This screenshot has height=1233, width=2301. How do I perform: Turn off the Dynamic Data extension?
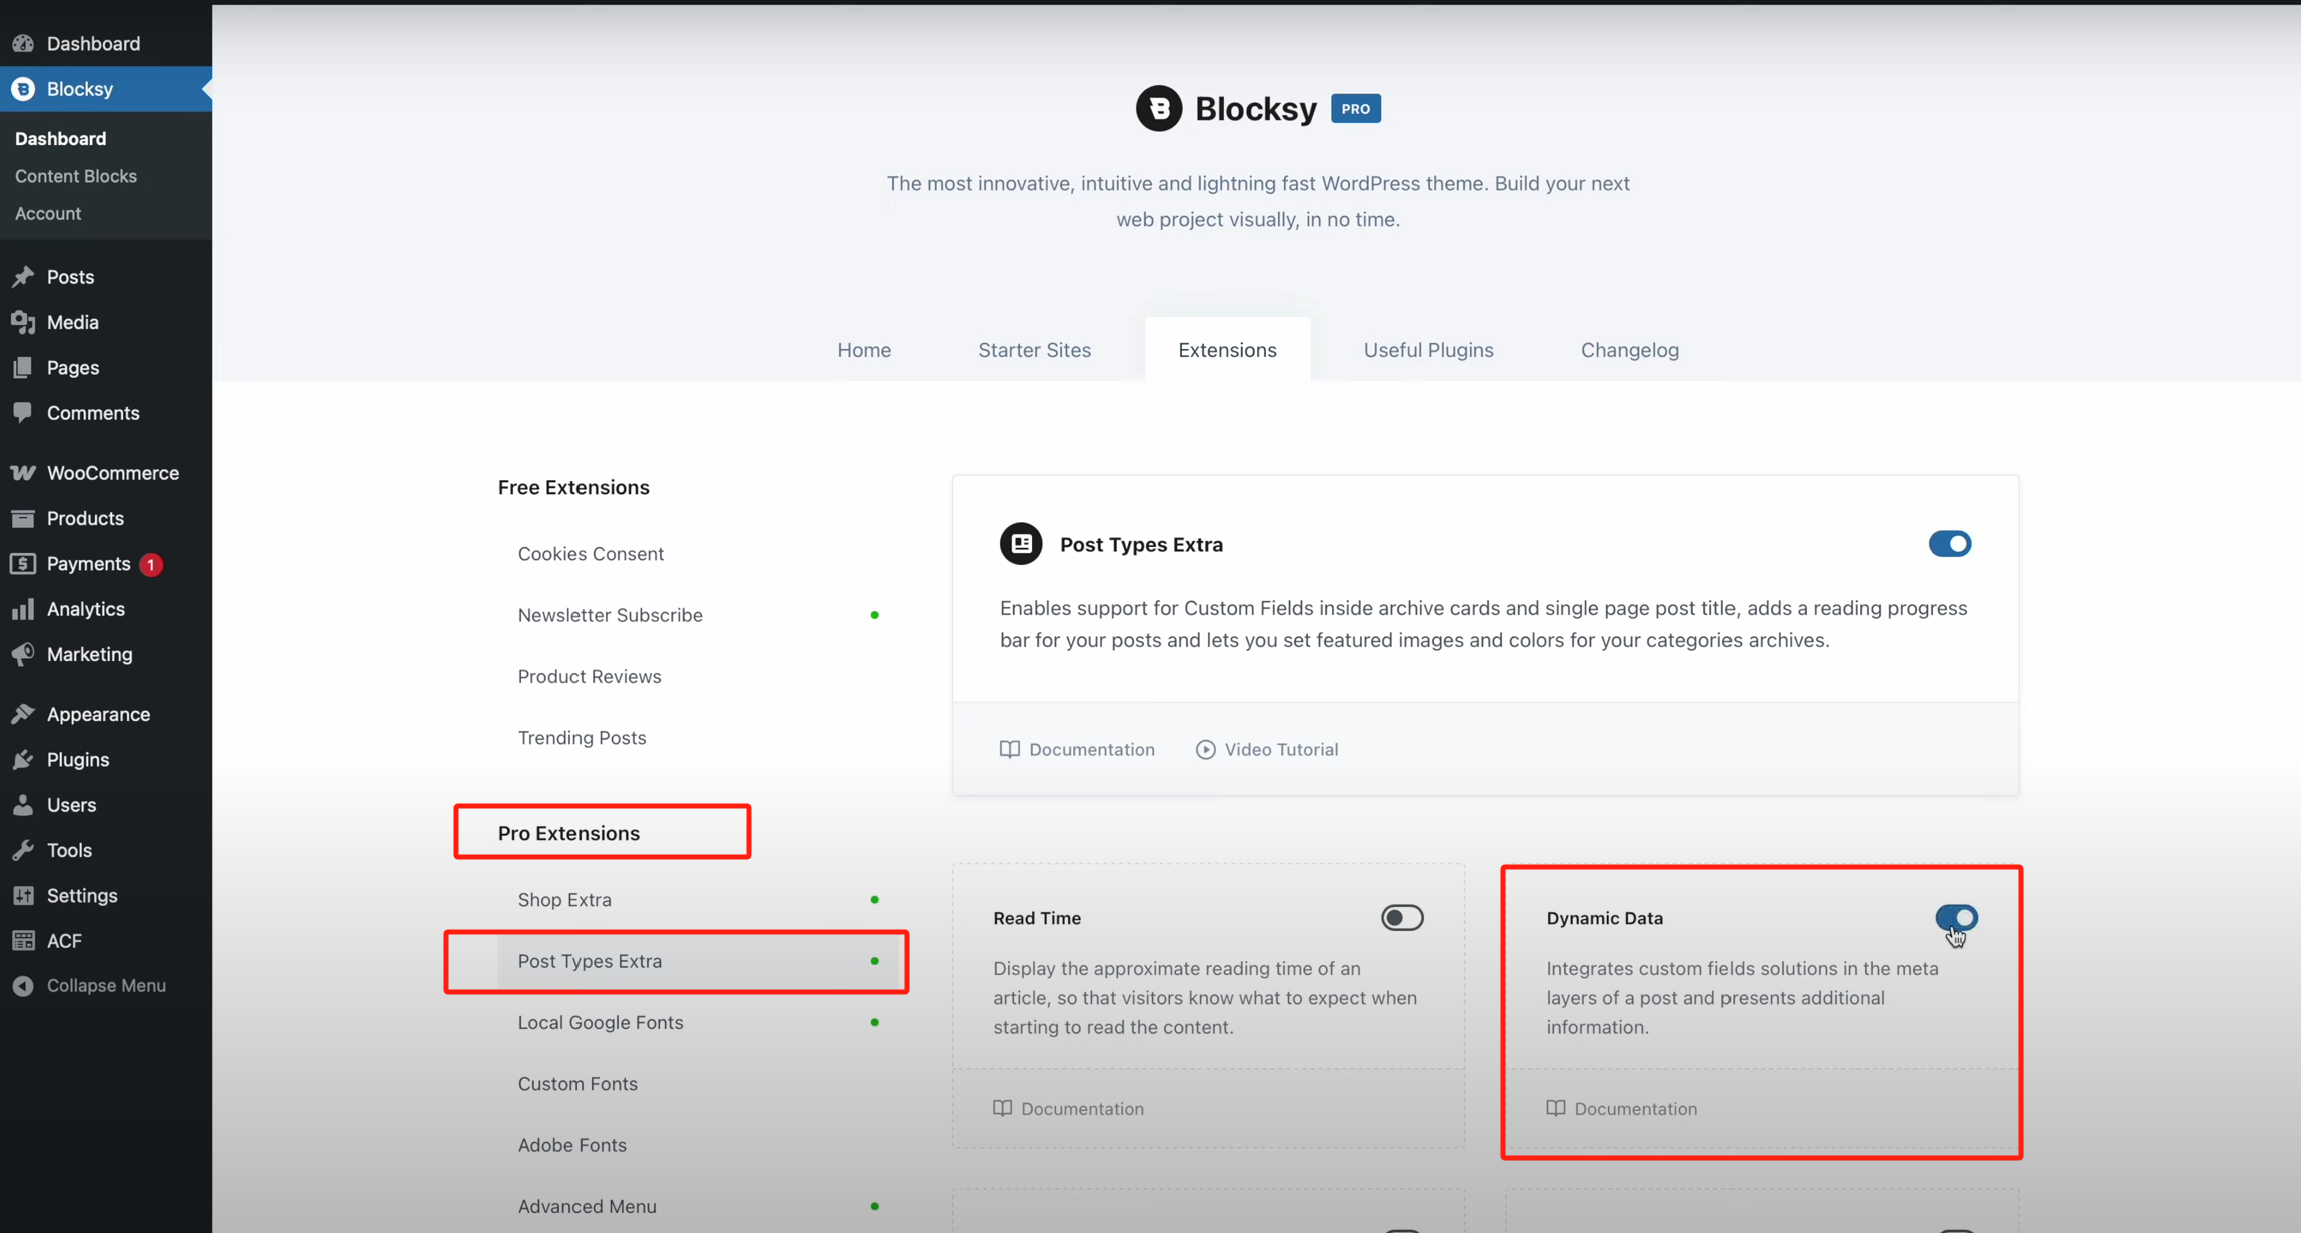pos(1955,917)
